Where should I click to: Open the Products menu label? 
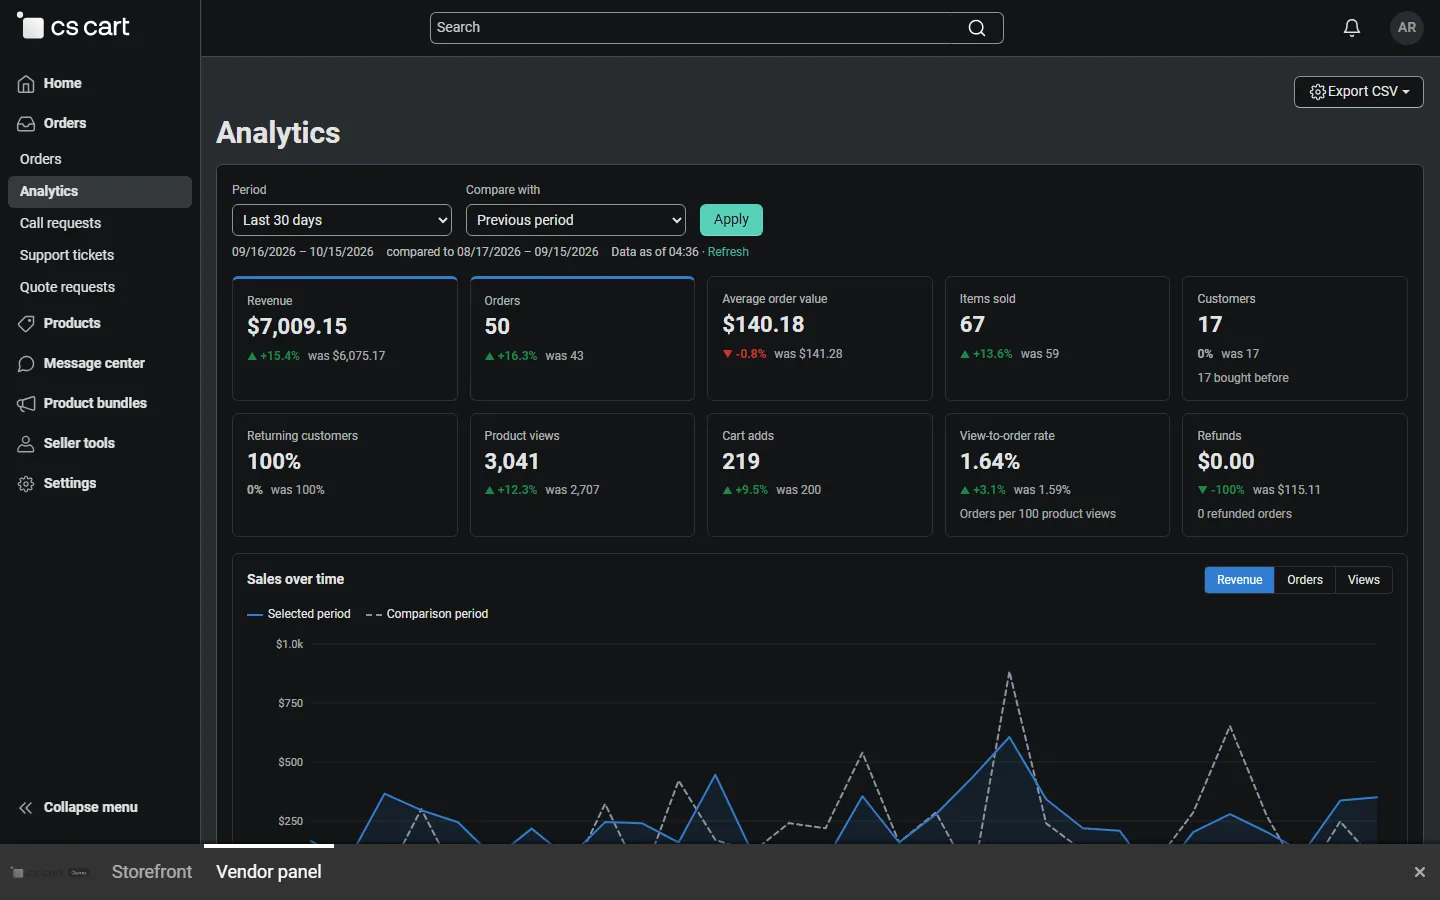[x=72, y=323]
